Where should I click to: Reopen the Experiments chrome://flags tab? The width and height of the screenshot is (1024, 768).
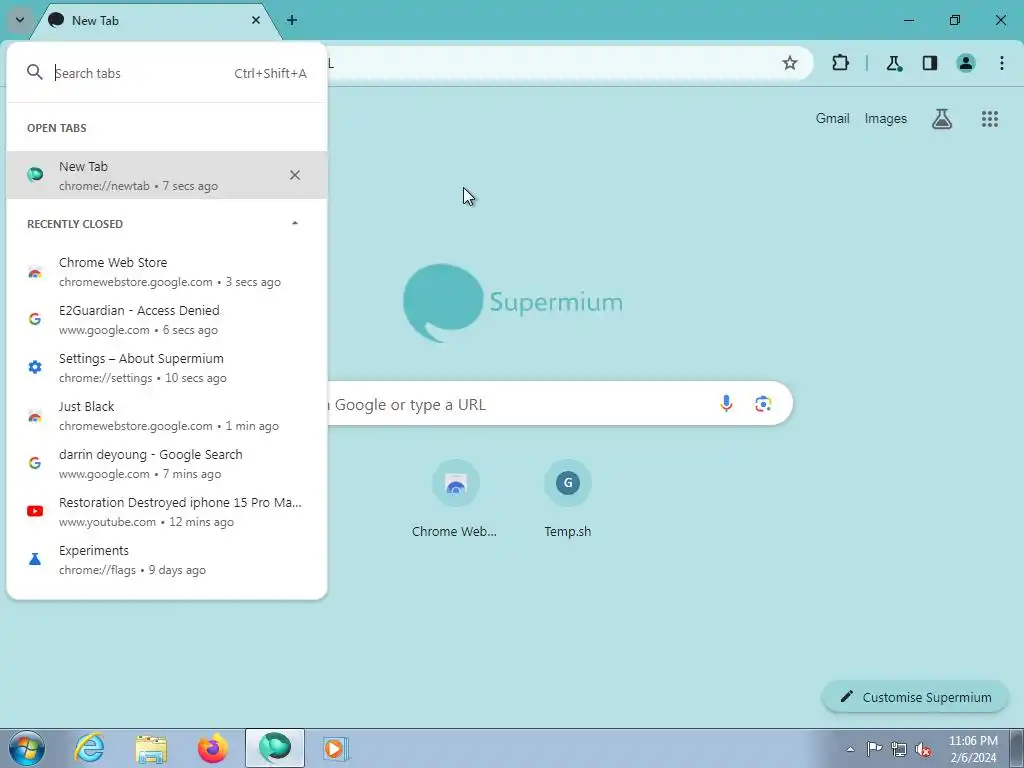click(x=167, y=560)
